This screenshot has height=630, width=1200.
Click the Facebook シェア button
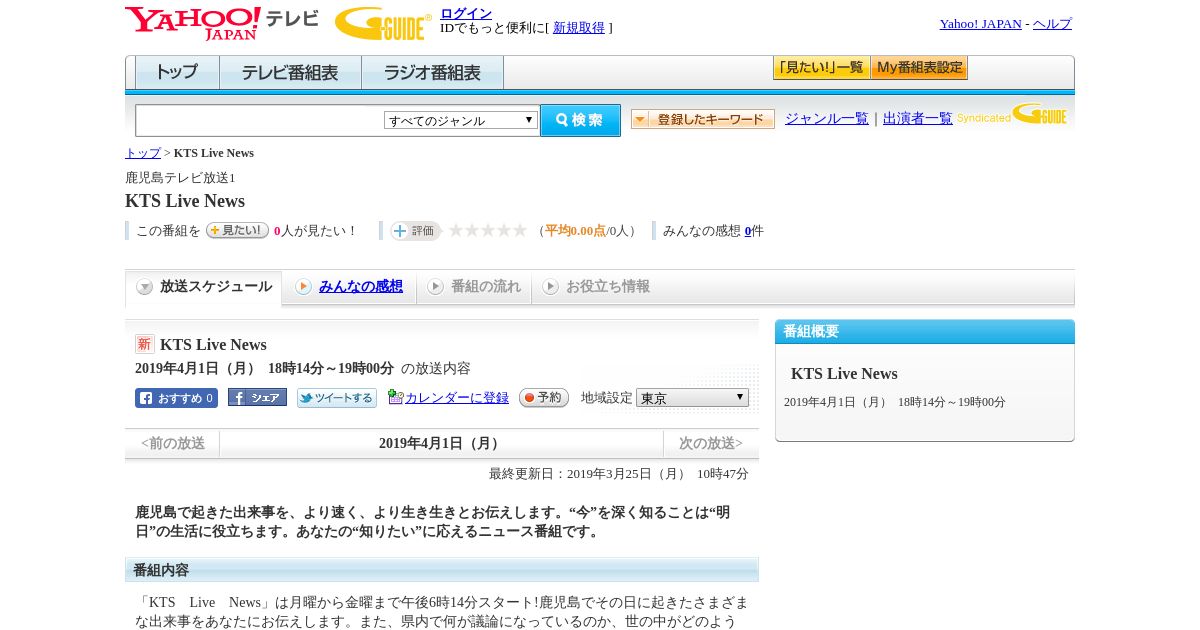pyautogui.click(x=257, y=397)
